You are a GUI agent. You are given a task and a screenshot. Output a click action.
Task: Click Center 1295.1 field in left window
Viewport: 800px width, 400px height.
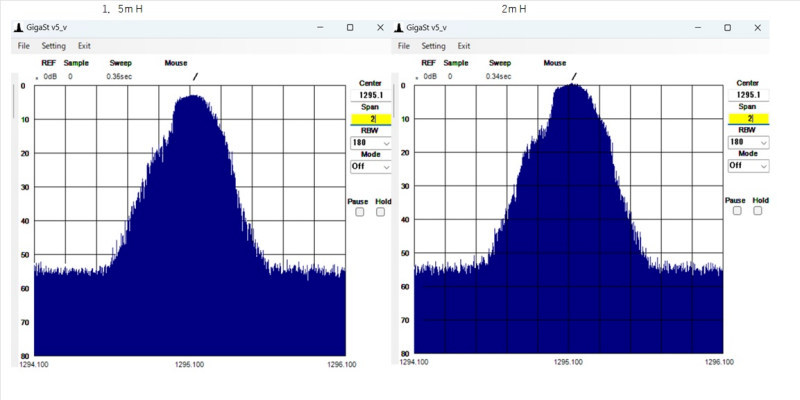tap(371, 95)
